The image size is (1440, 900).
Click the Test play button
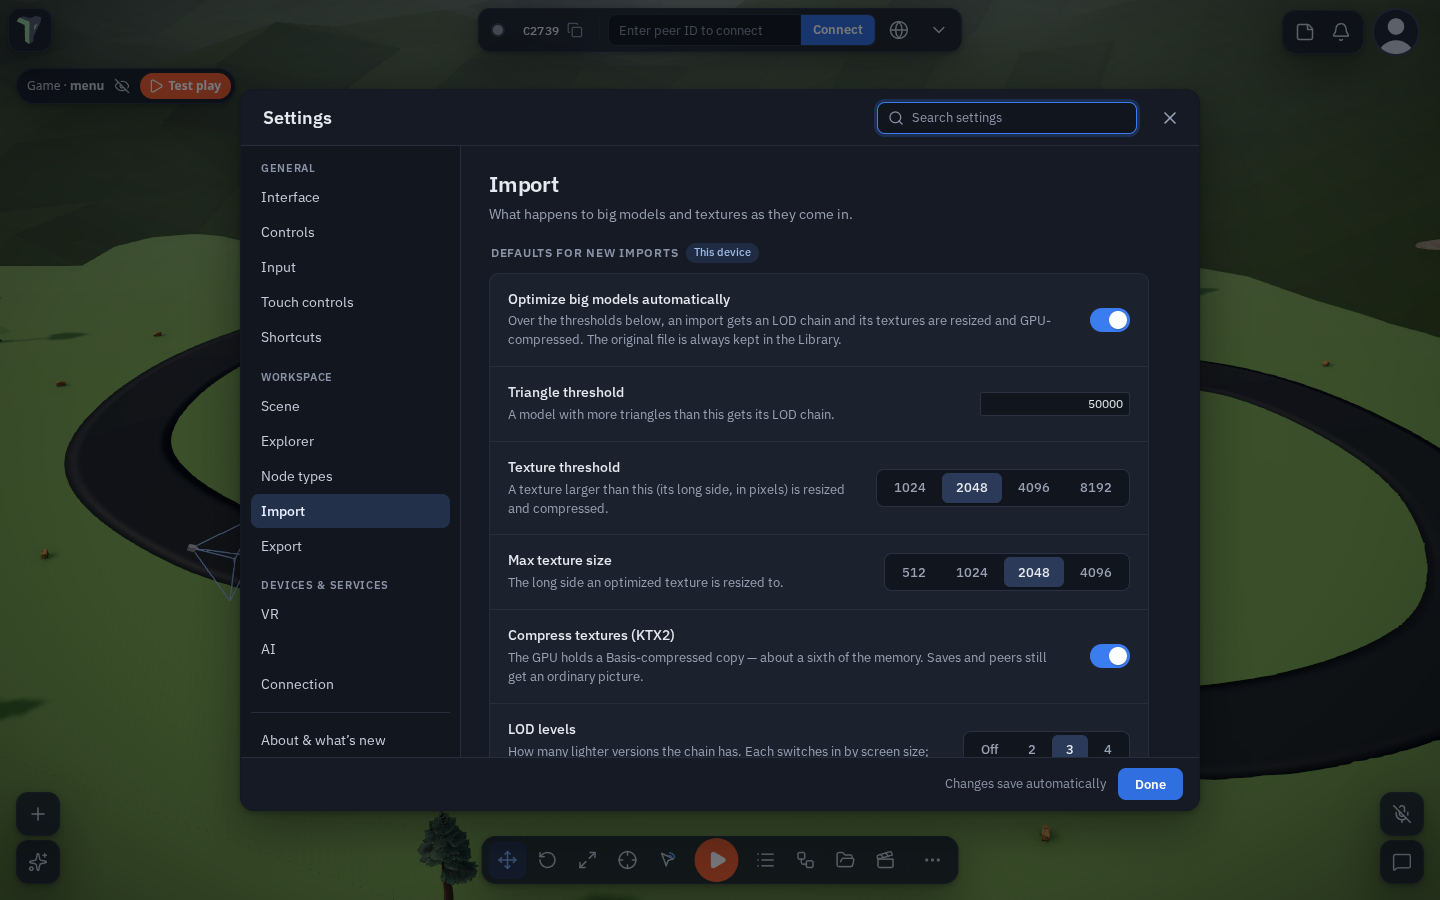(x=186, y=86)
